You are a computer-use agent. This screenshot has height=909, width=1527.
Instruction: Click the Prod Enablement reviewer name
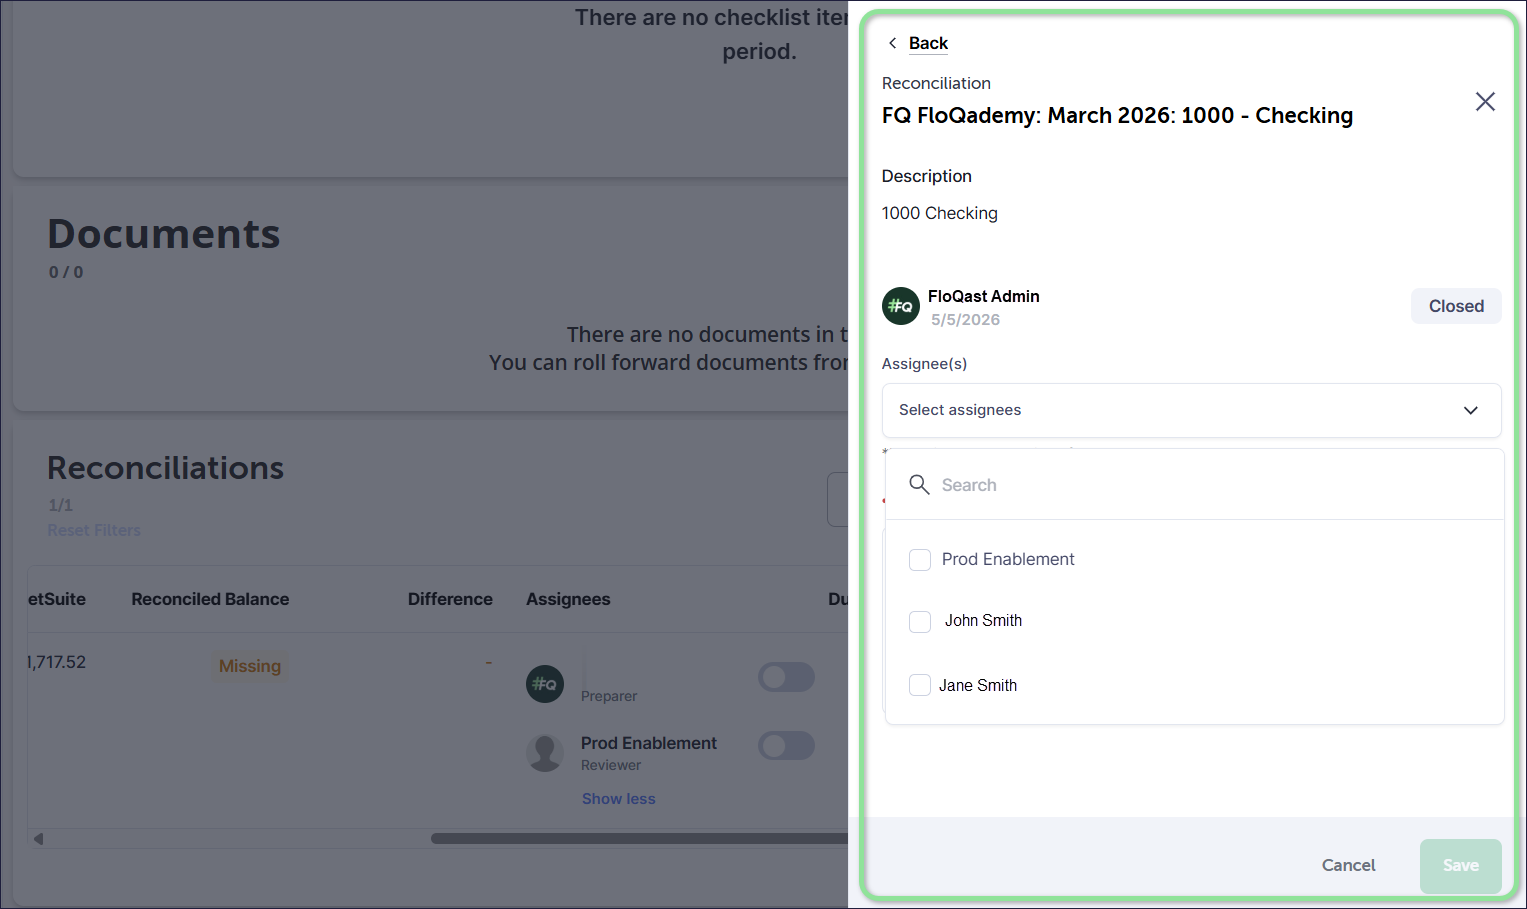648,743
